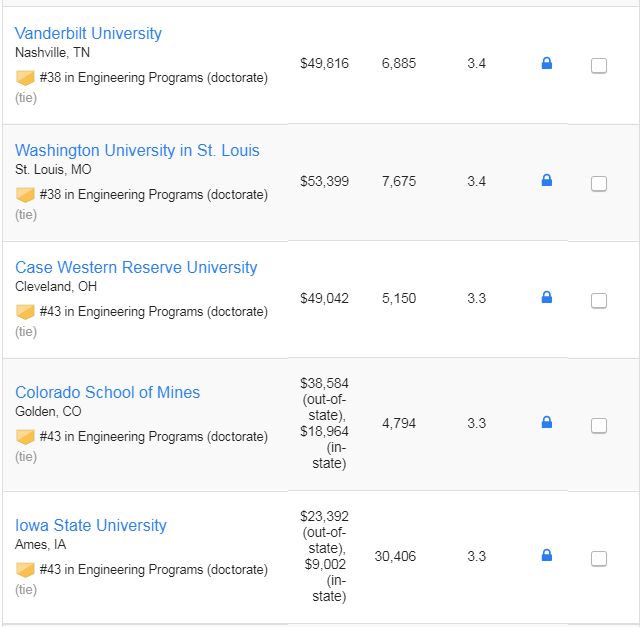
Task: Select the checkbox for Case Western Reserve University
Action: [x=599, y=300]
